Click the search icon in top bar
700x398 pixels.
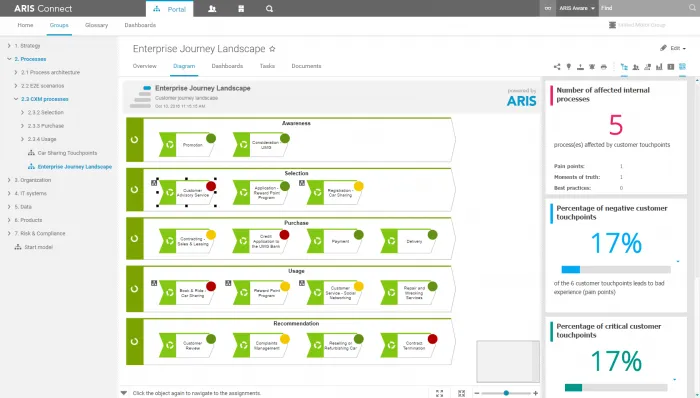(269, 8)
